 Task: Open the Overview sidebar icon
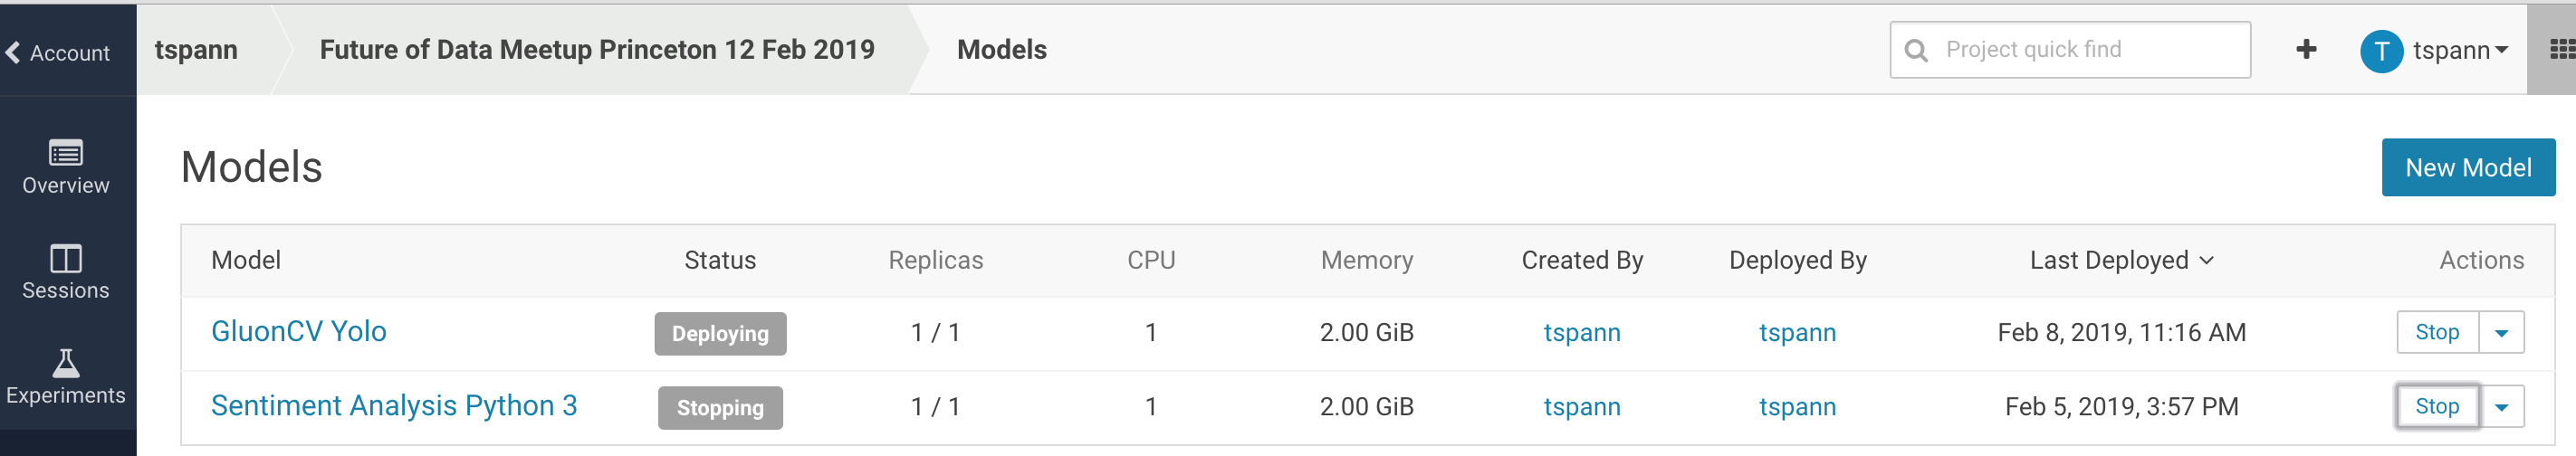(x=66, y=154)
